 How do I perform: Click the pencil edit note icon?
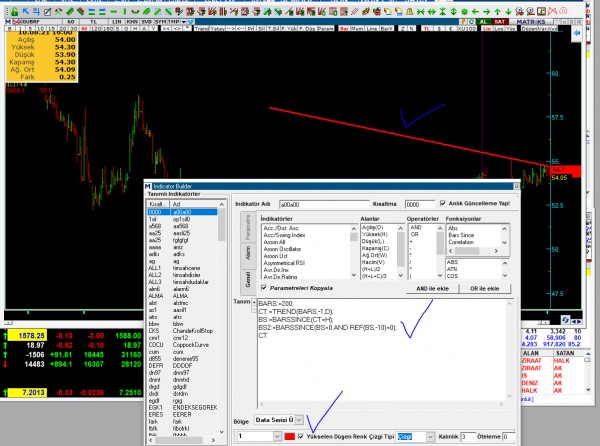(x=47, y=11)
